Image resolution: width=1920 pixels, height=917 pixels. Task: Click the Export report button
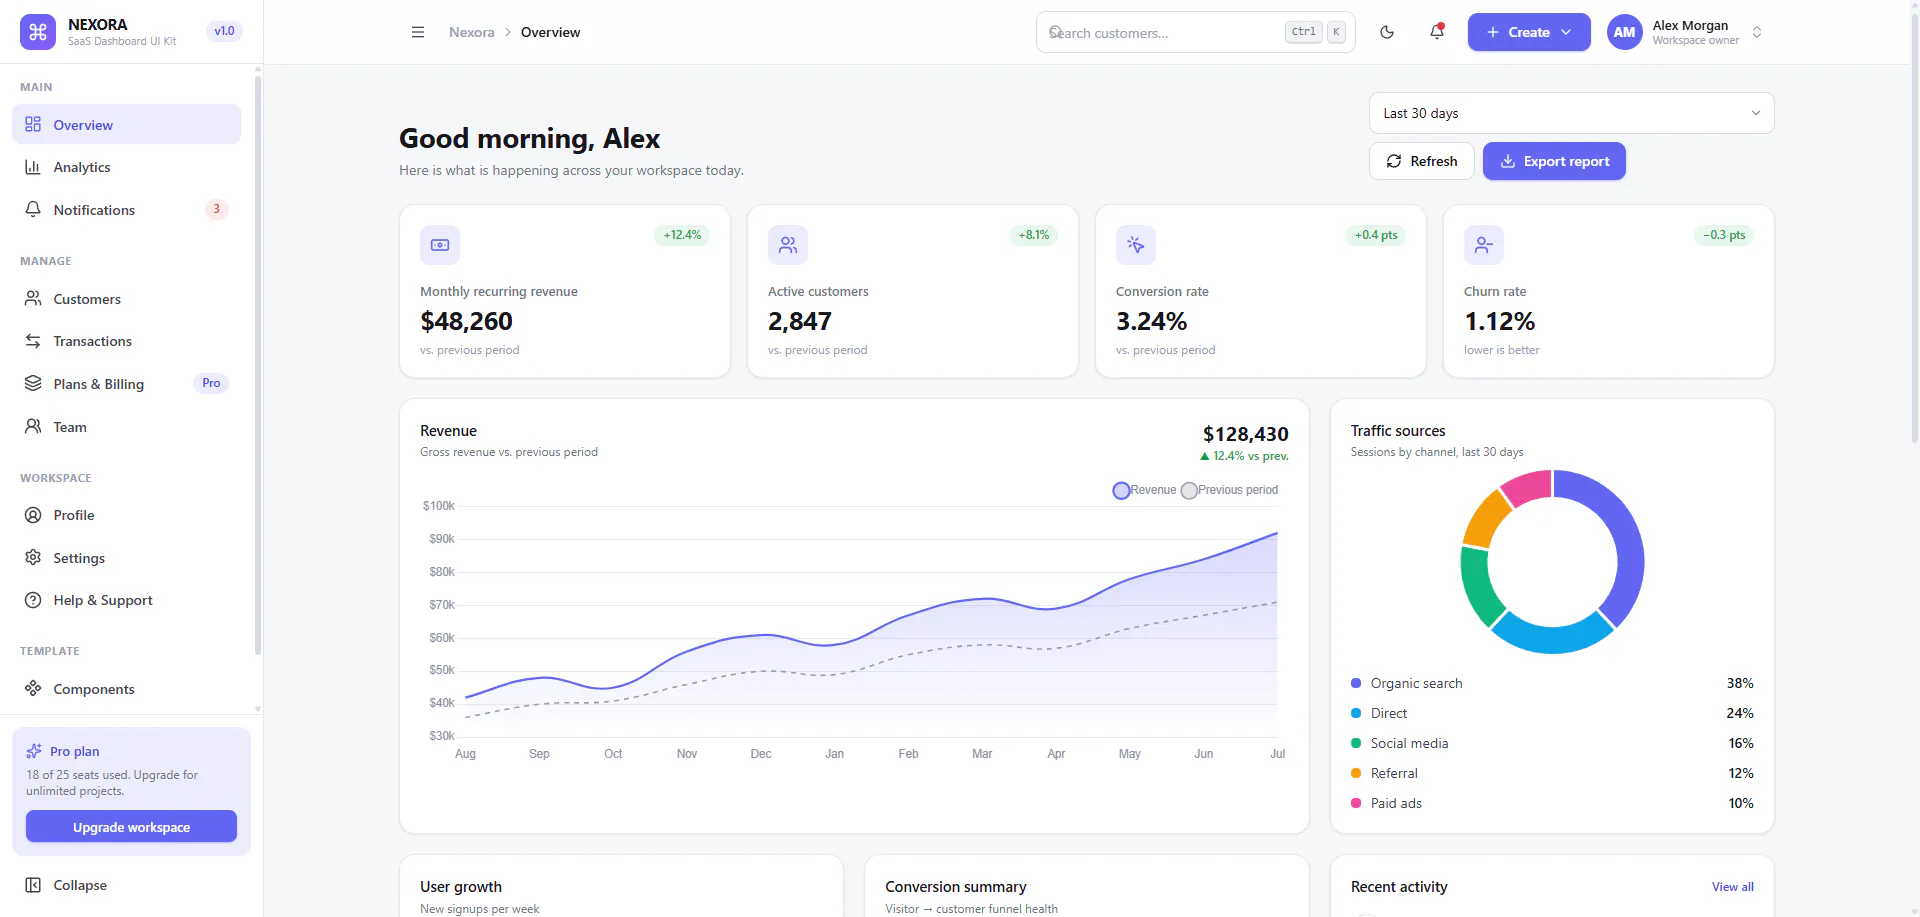(x=1554, y=161)
